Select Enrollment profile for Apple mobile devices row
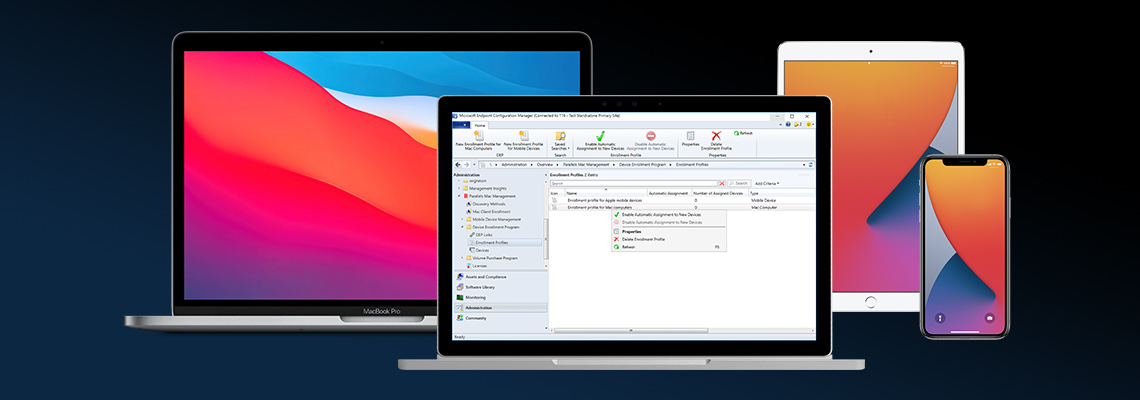Viewport: 1140px width, 400px height. 681,200
